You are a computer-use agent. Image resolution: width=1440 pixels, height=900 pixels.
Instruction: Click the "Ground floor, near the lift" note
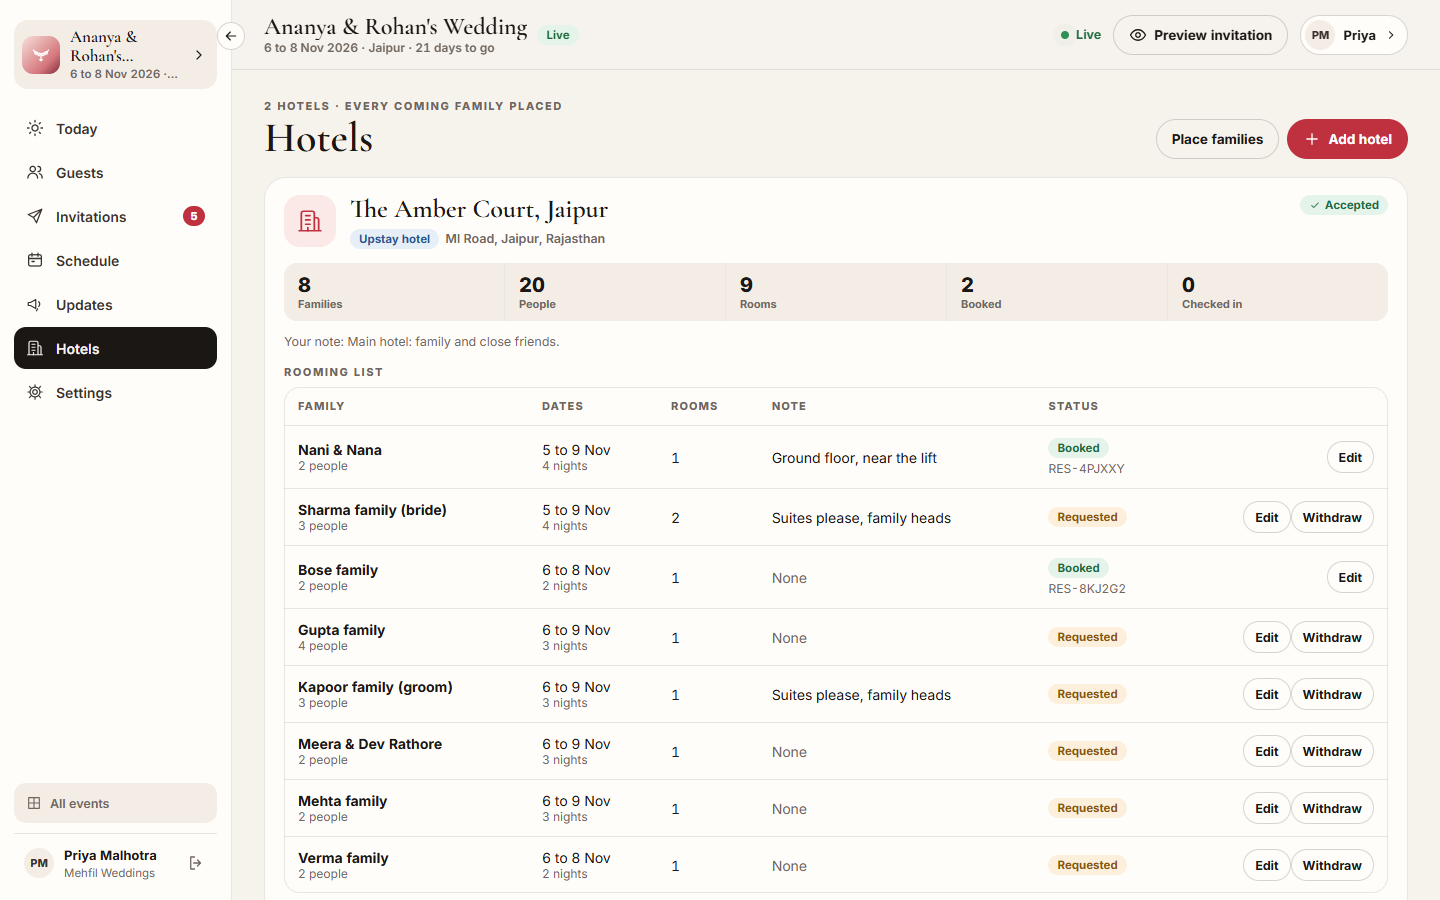click(854, 458)
